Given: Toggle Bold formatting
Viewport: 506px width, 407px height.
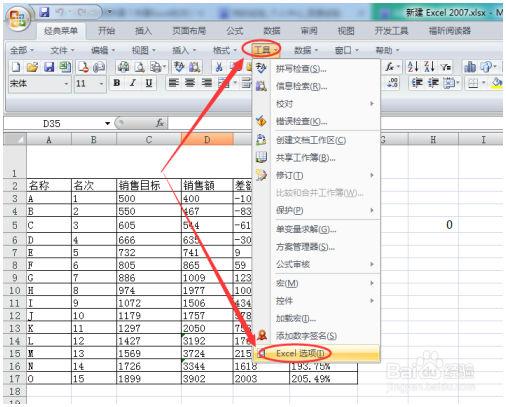Looking at the screenshot, I should pyautogui.click(x=117, y=83).
